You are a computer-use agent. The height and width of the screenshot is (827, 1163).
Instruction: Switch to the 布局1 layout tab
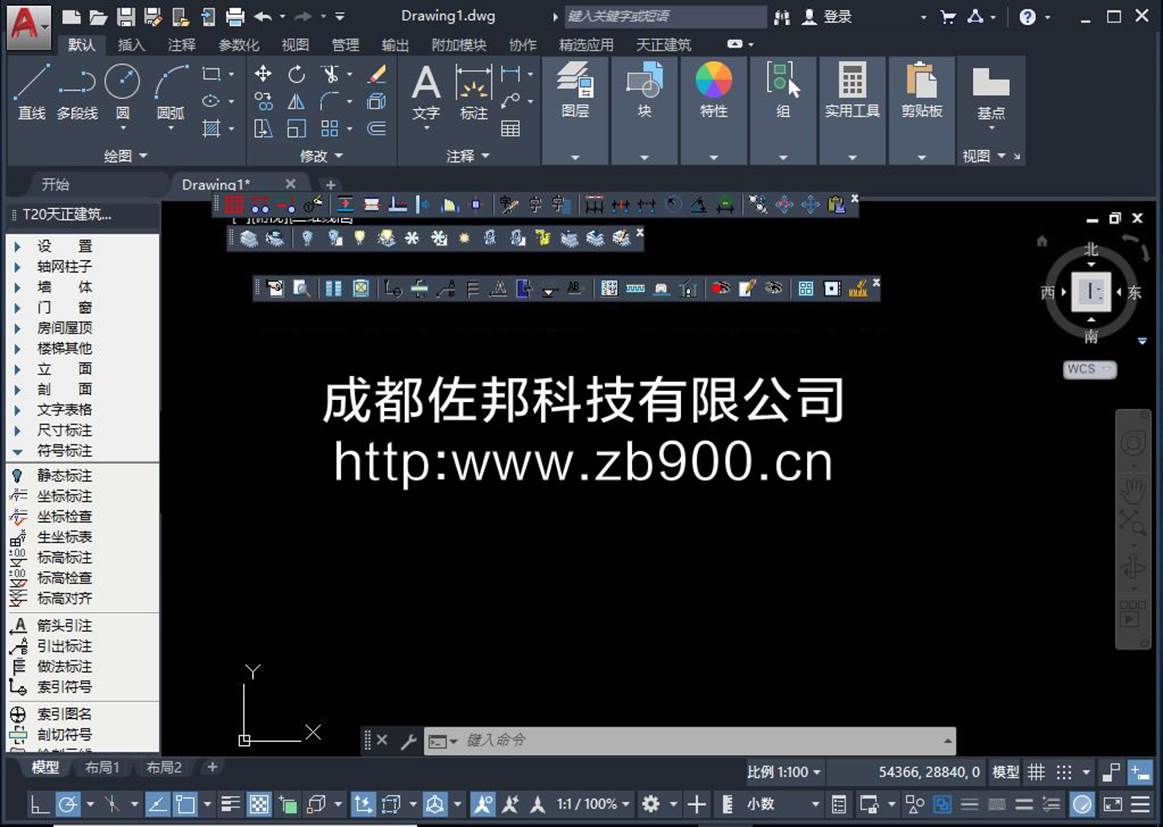(x=102, y=768)
